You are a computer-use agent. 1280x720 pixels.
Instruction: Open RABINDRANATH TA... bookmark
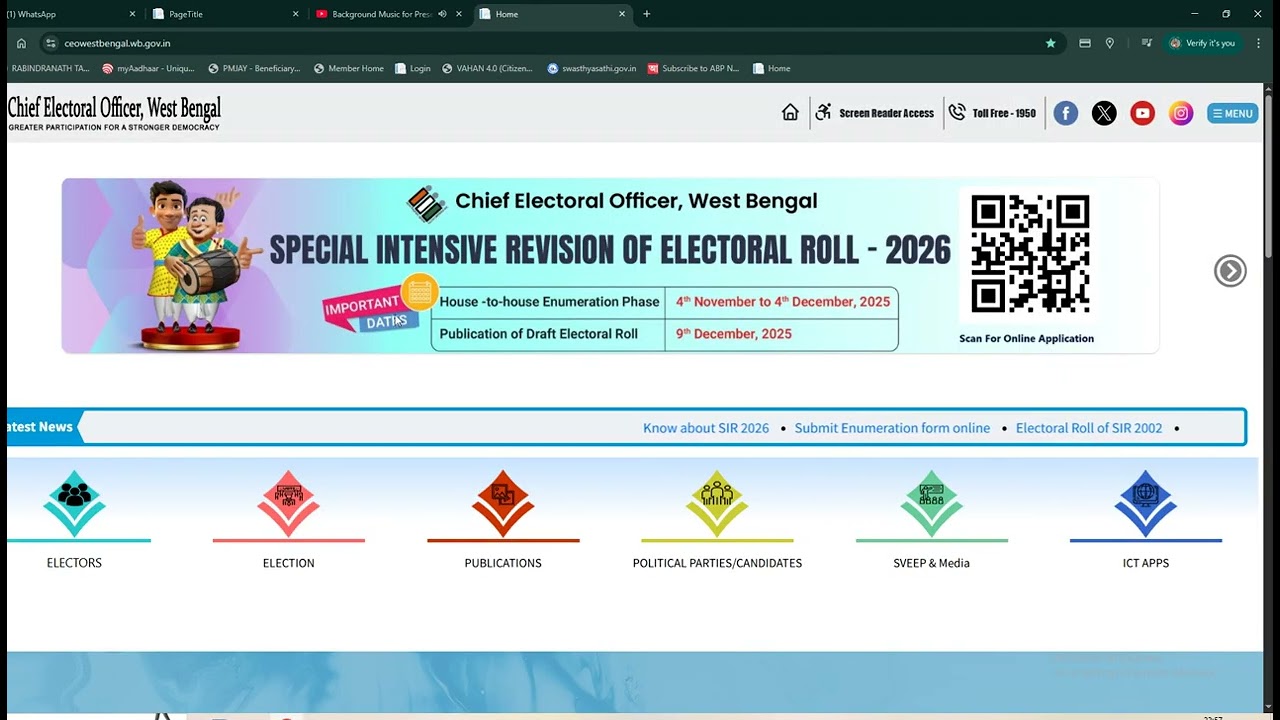tap(49, 69)
